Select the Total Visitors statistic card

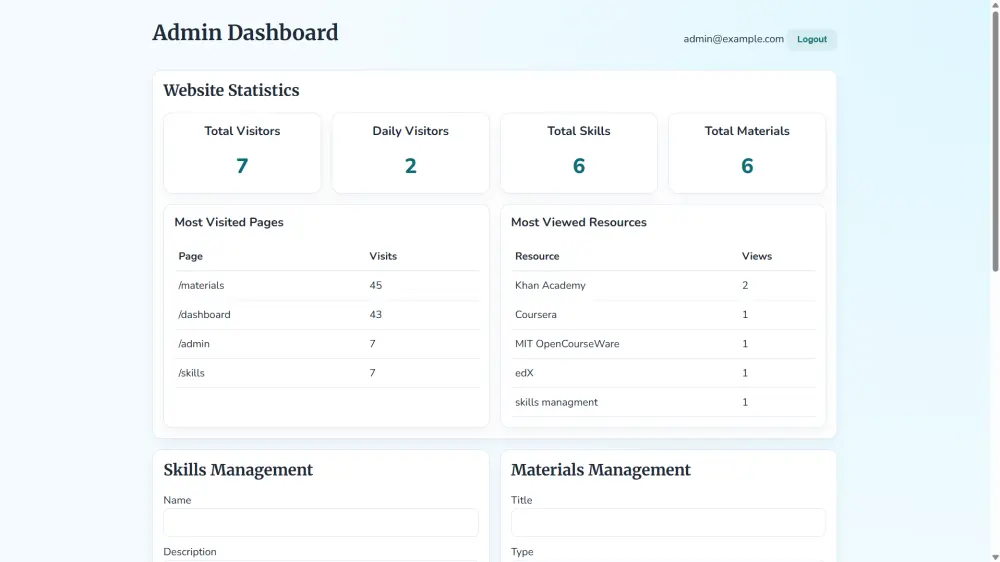click(242, 152)
